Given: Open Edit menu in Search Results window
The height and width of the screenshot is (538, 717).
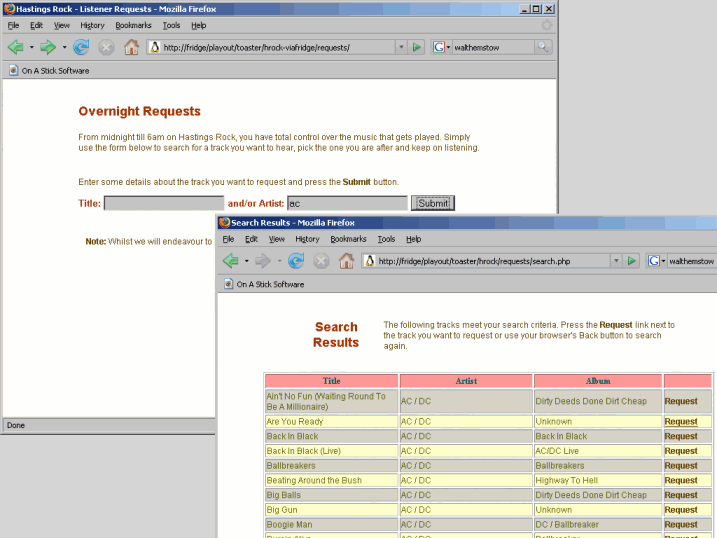Looking at the screenshot, I should 251,239.
